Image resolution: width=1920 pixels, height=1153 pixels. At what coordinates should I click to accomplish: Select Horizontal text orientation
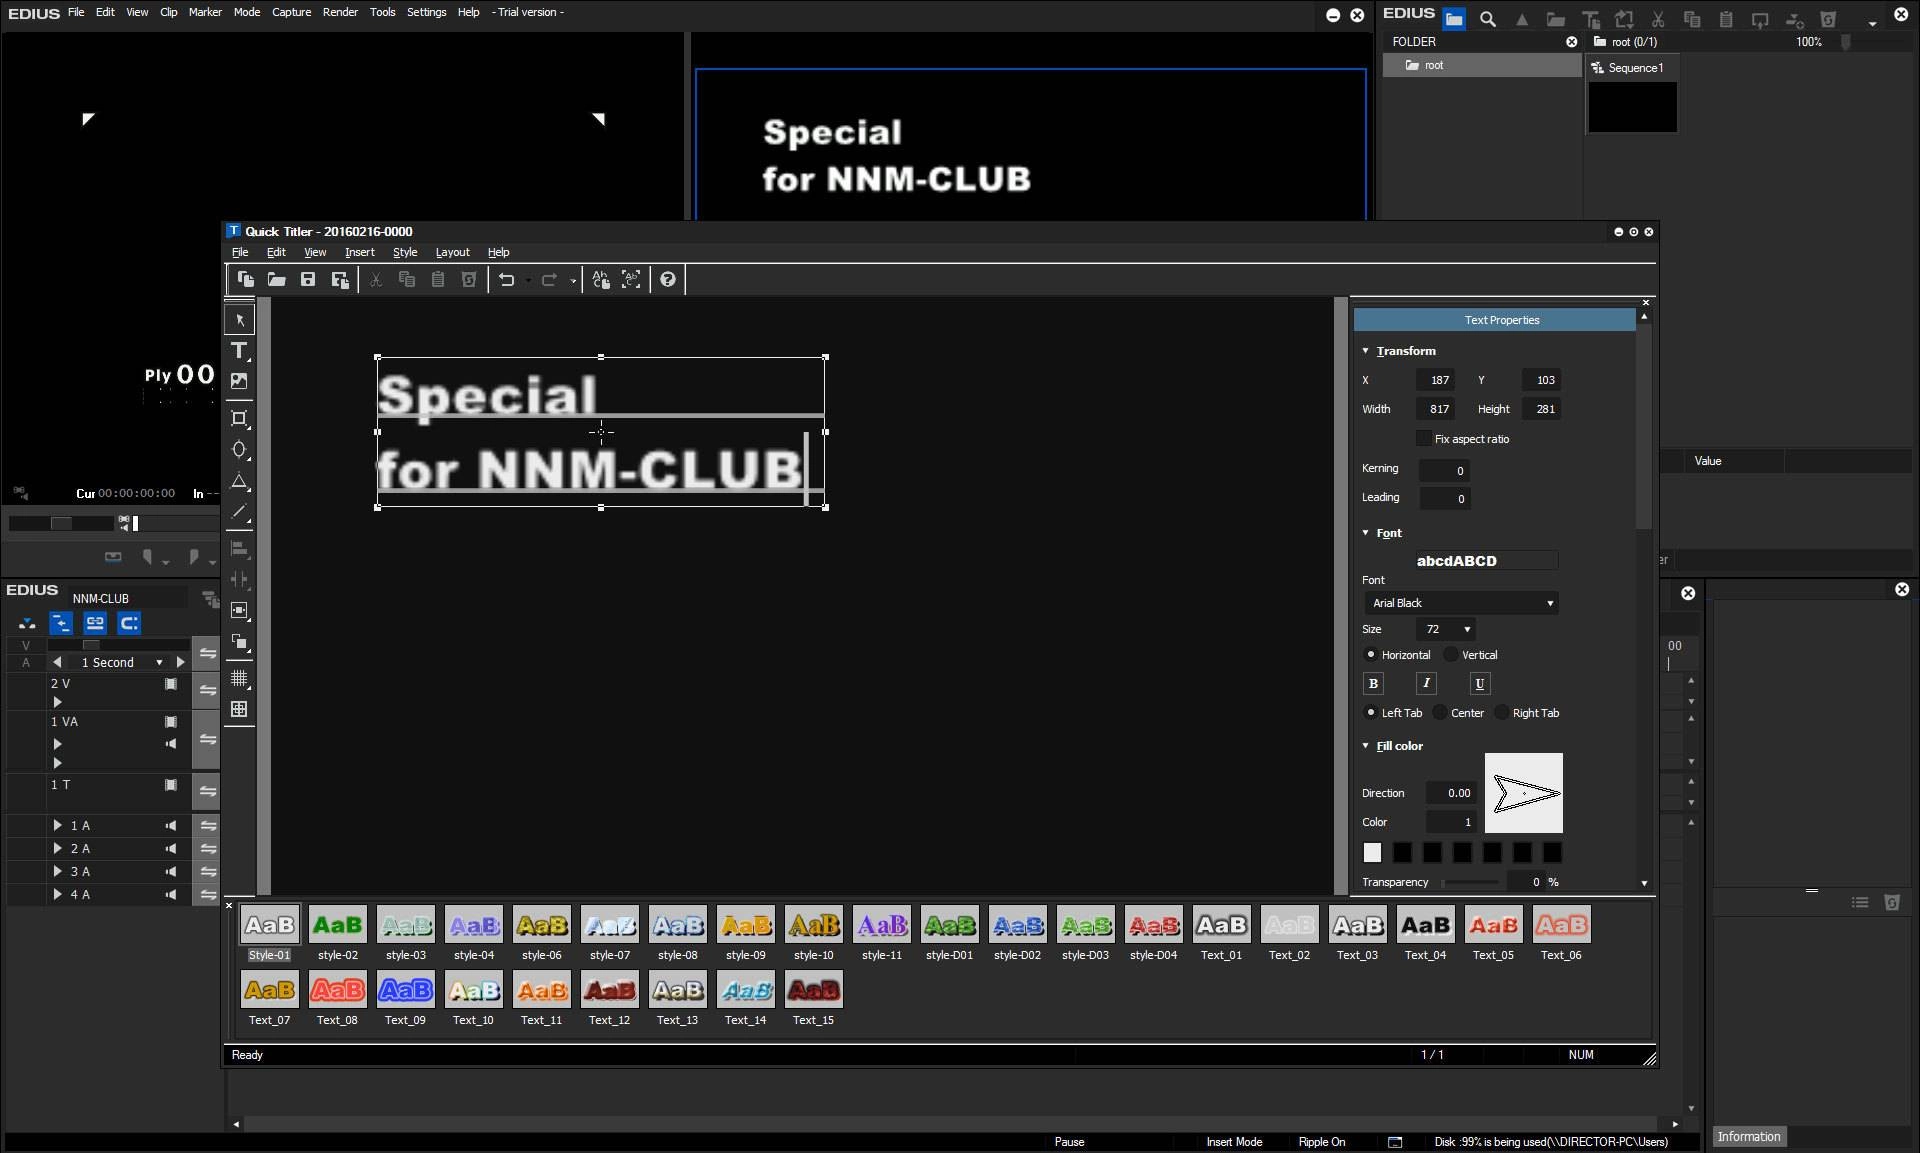coord(1371,655)
